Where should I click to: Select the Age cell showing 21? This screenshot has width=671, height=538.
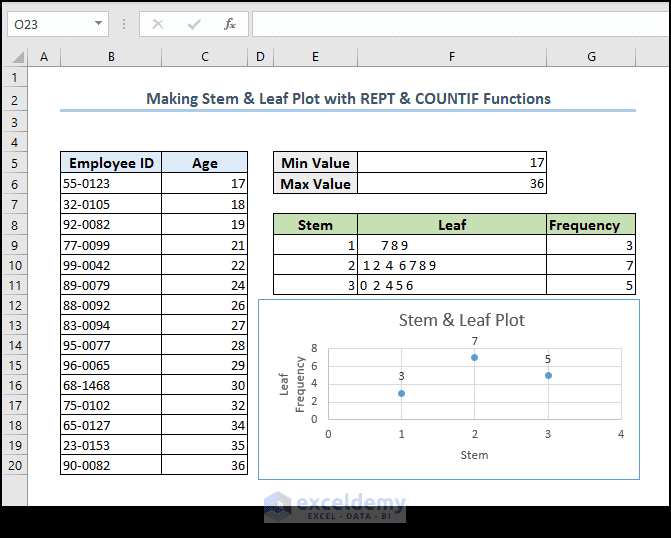[205, 245]
